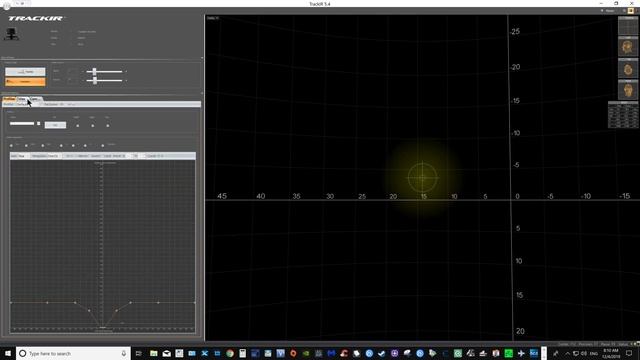Toggle the X axis checkbox
This screenshot has height=360, width=640.
61,145
